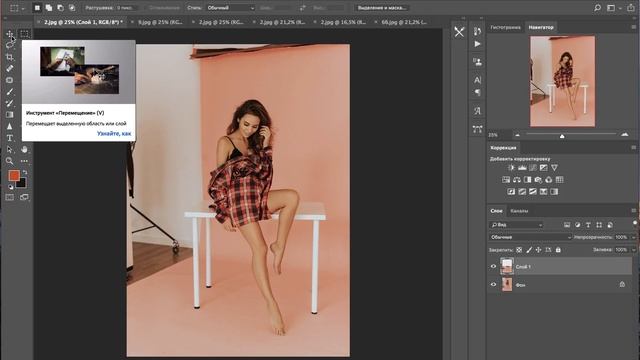The height and width of the screenshot is (360, 640).
Task: Switch to the Слои tab
Action: [496, 211]
